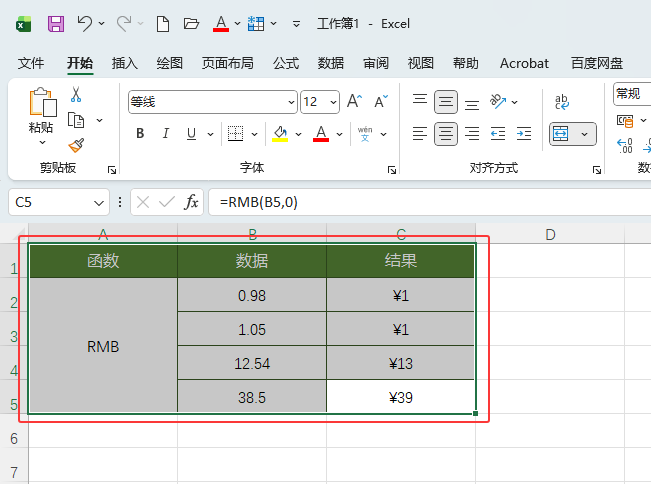This screenshot has width=651, height=484.
Task: Click the Open folder icon
Action: pyautogui.click(x=191, y=24)
